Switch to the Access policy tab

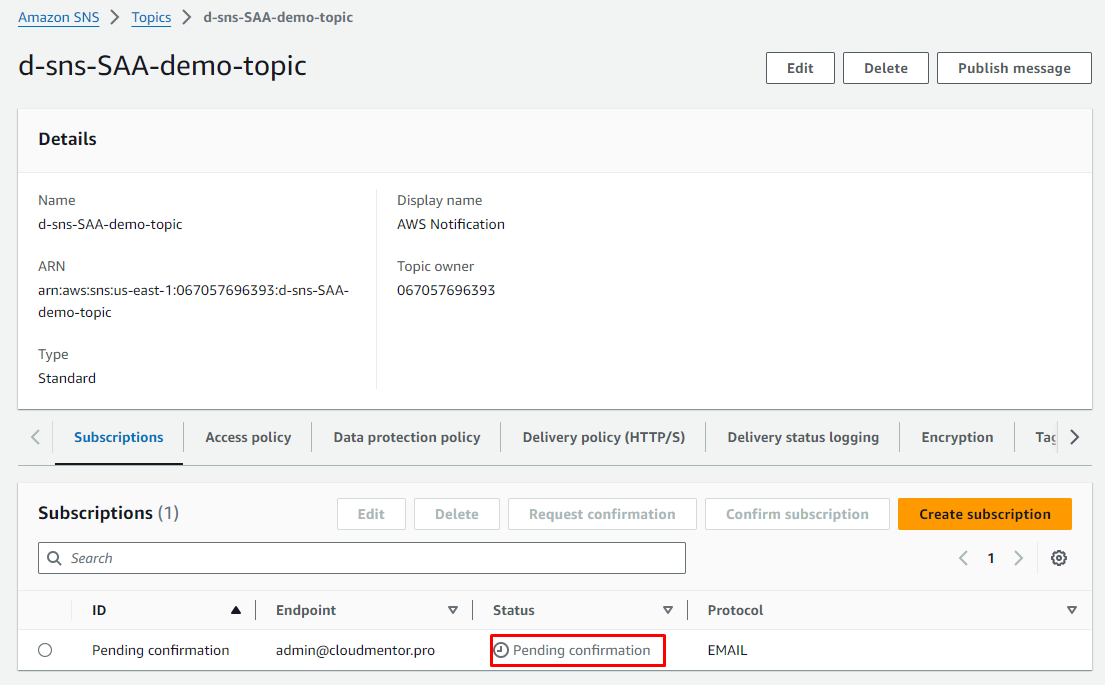click(248, 437)
